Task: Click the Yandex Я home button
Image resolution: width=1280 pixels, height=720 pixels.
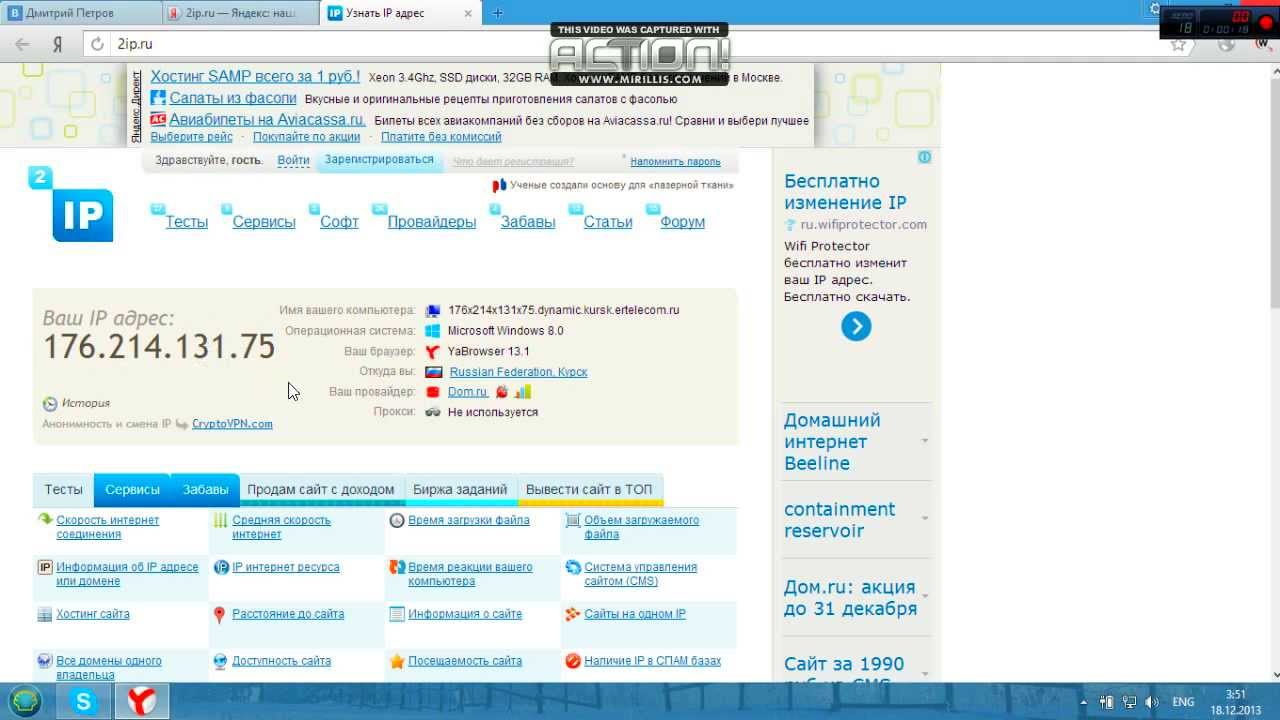Action: coord(58,44)
